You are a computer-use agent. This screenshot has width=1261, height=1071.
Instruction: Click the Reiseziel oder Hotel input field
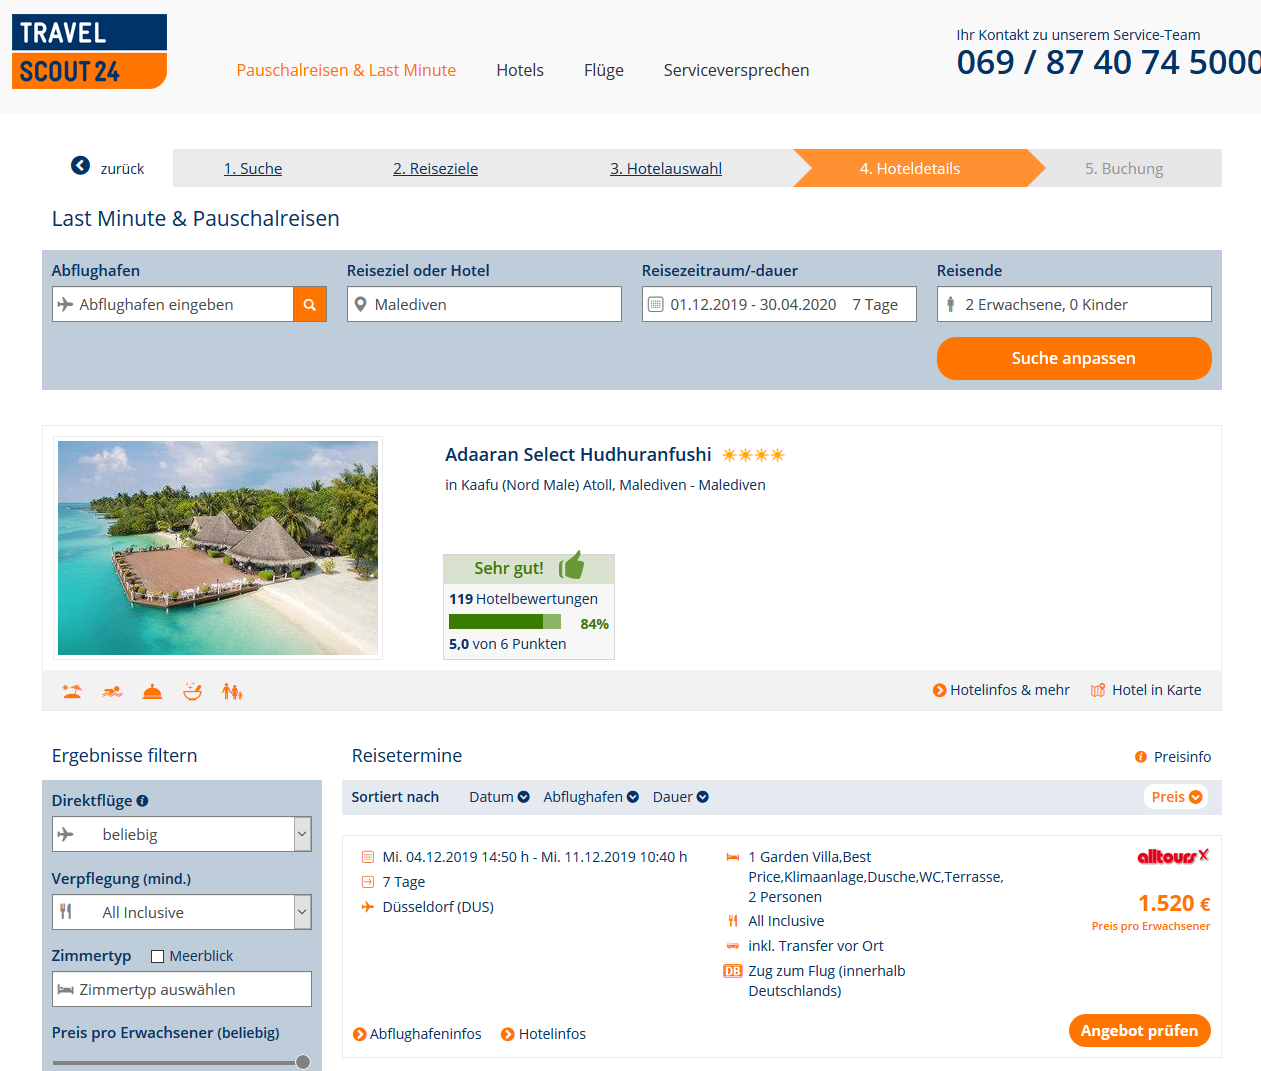[x=484, y=304]
